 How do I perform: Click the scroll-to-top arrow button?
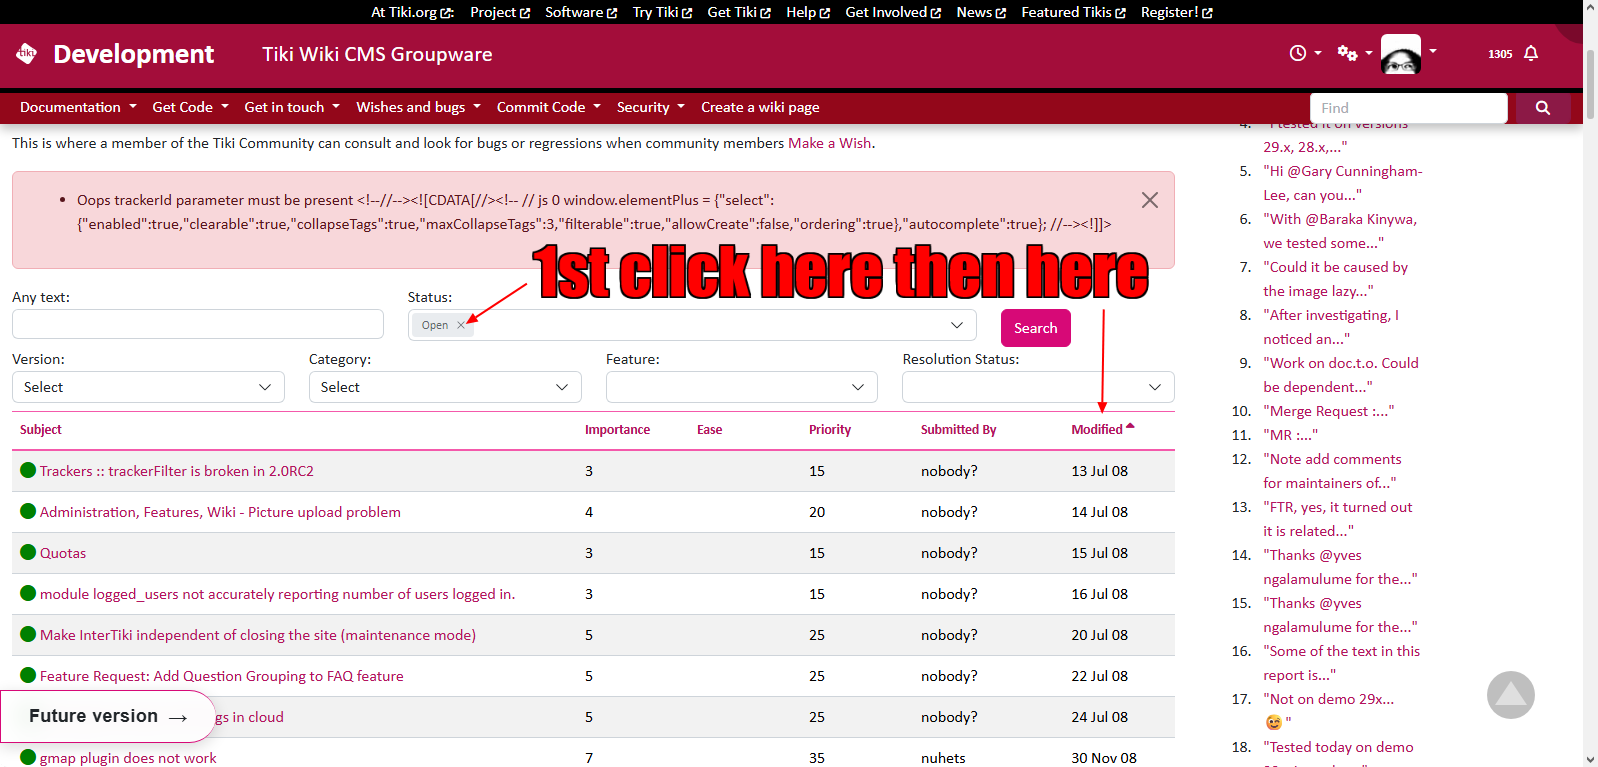(1510, 695)
